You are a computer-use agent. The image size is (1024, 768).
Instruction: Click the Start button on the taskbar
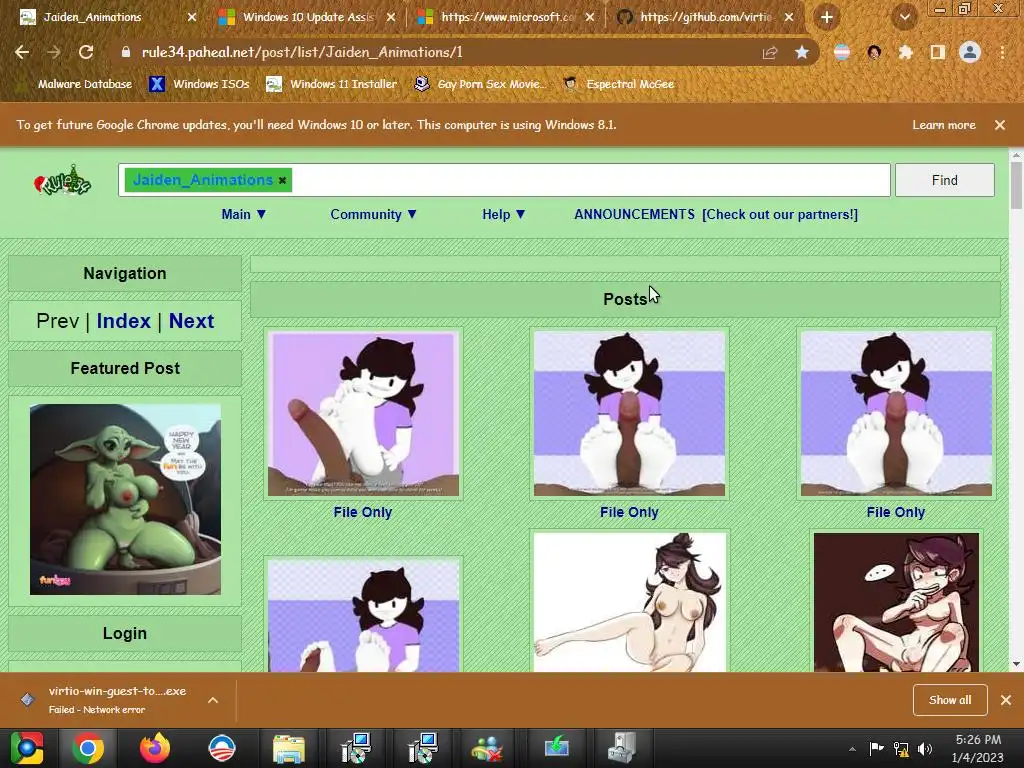pyautogui.click(x=26, y=748)
